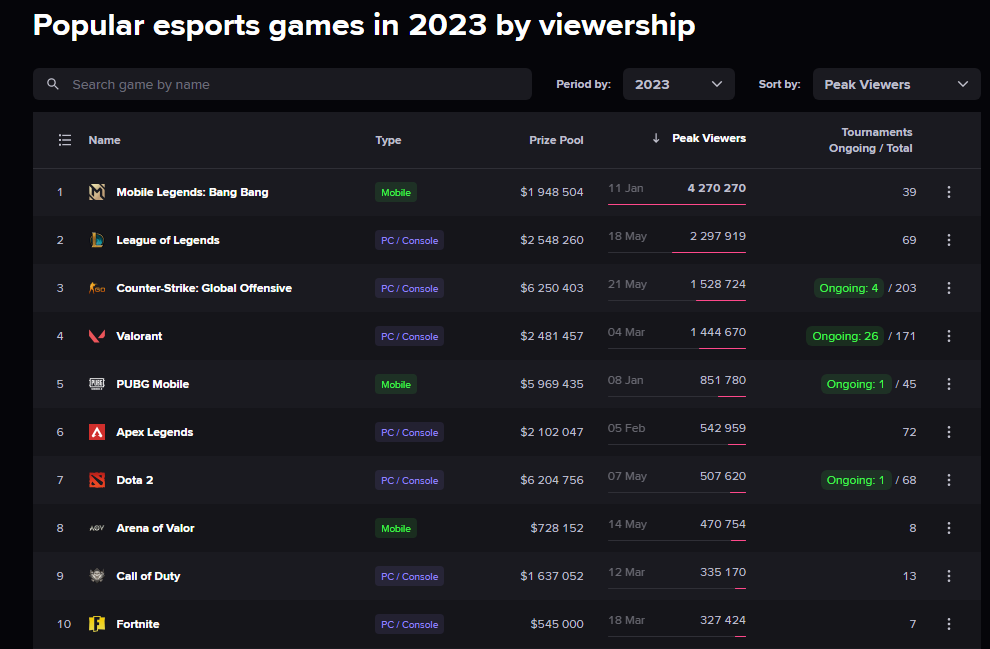This screenshot has width=990, height=649.
Task: Sort table by Name column header
Action: pos(104,140)
